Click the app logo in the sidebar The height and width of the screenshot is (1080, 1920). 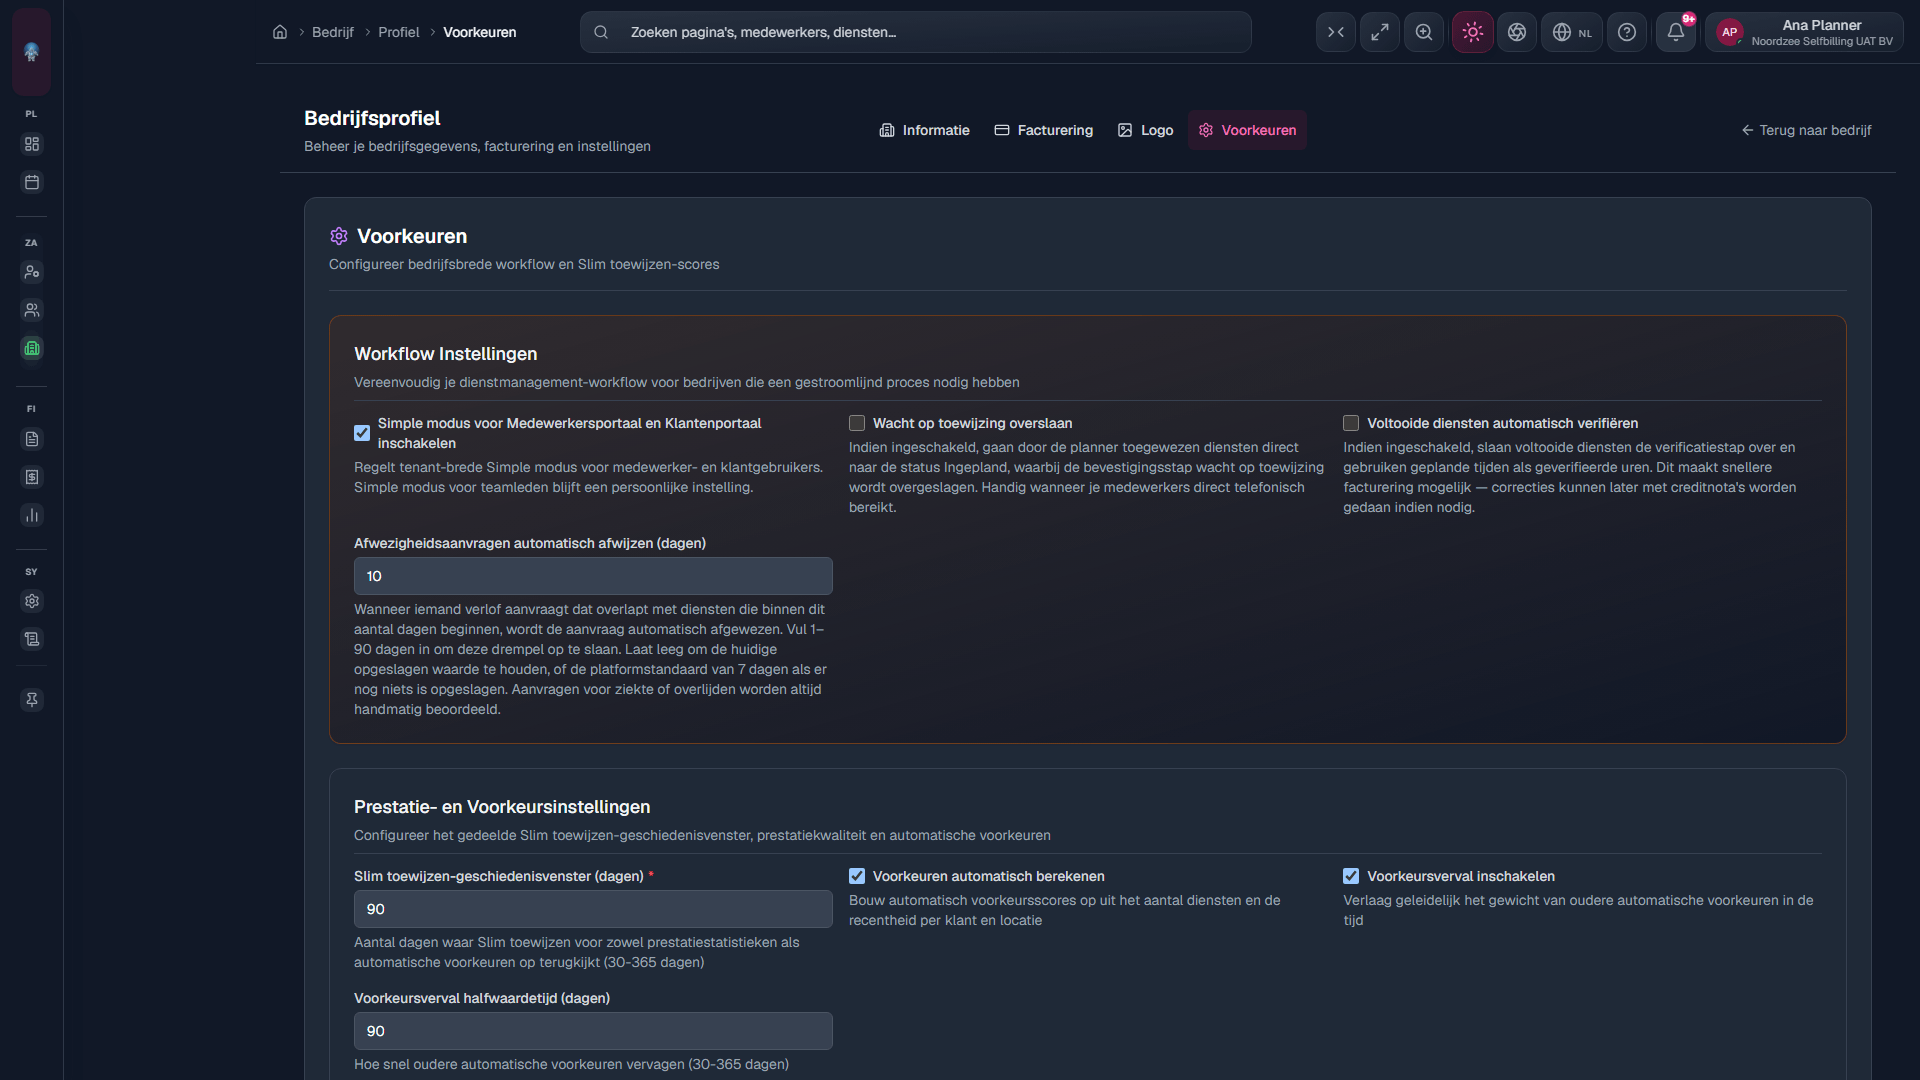pyautogui.click(x=31, y=52)
